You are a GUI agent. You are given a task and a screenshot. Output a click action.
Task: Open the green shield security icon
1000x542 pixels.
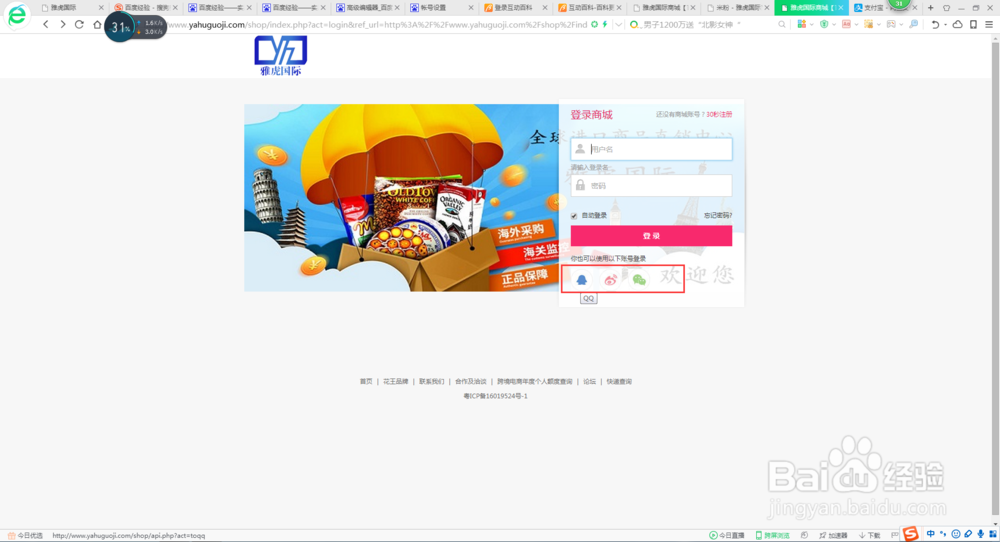824,24
